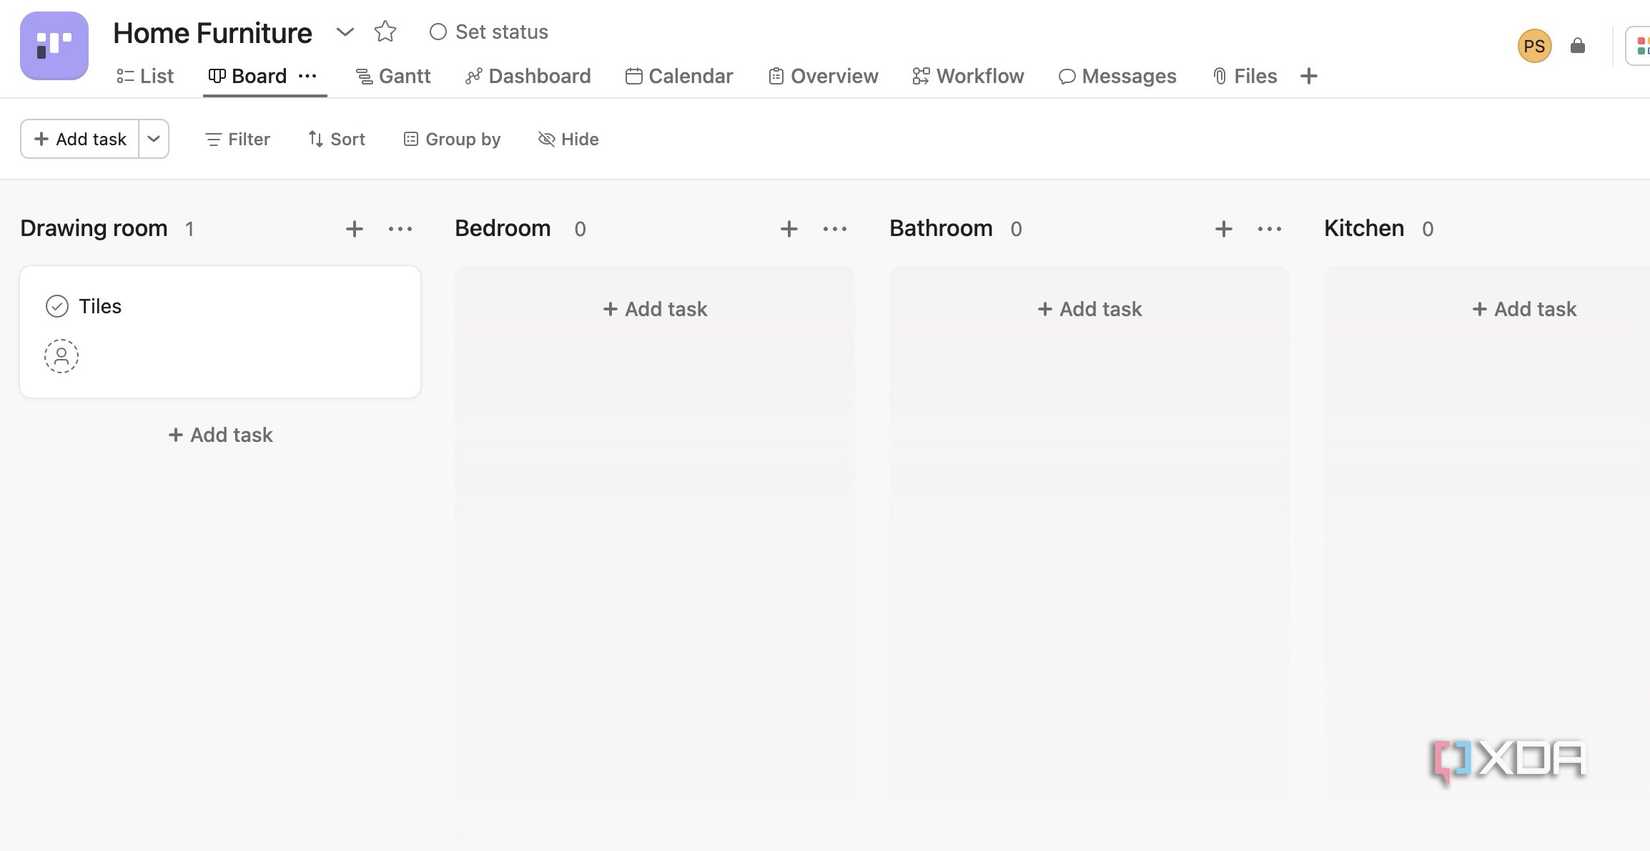Image resolution: width=1650 pixels, height=851 pixels.
Task: Open the Files tab
Action: point(1245,76)
